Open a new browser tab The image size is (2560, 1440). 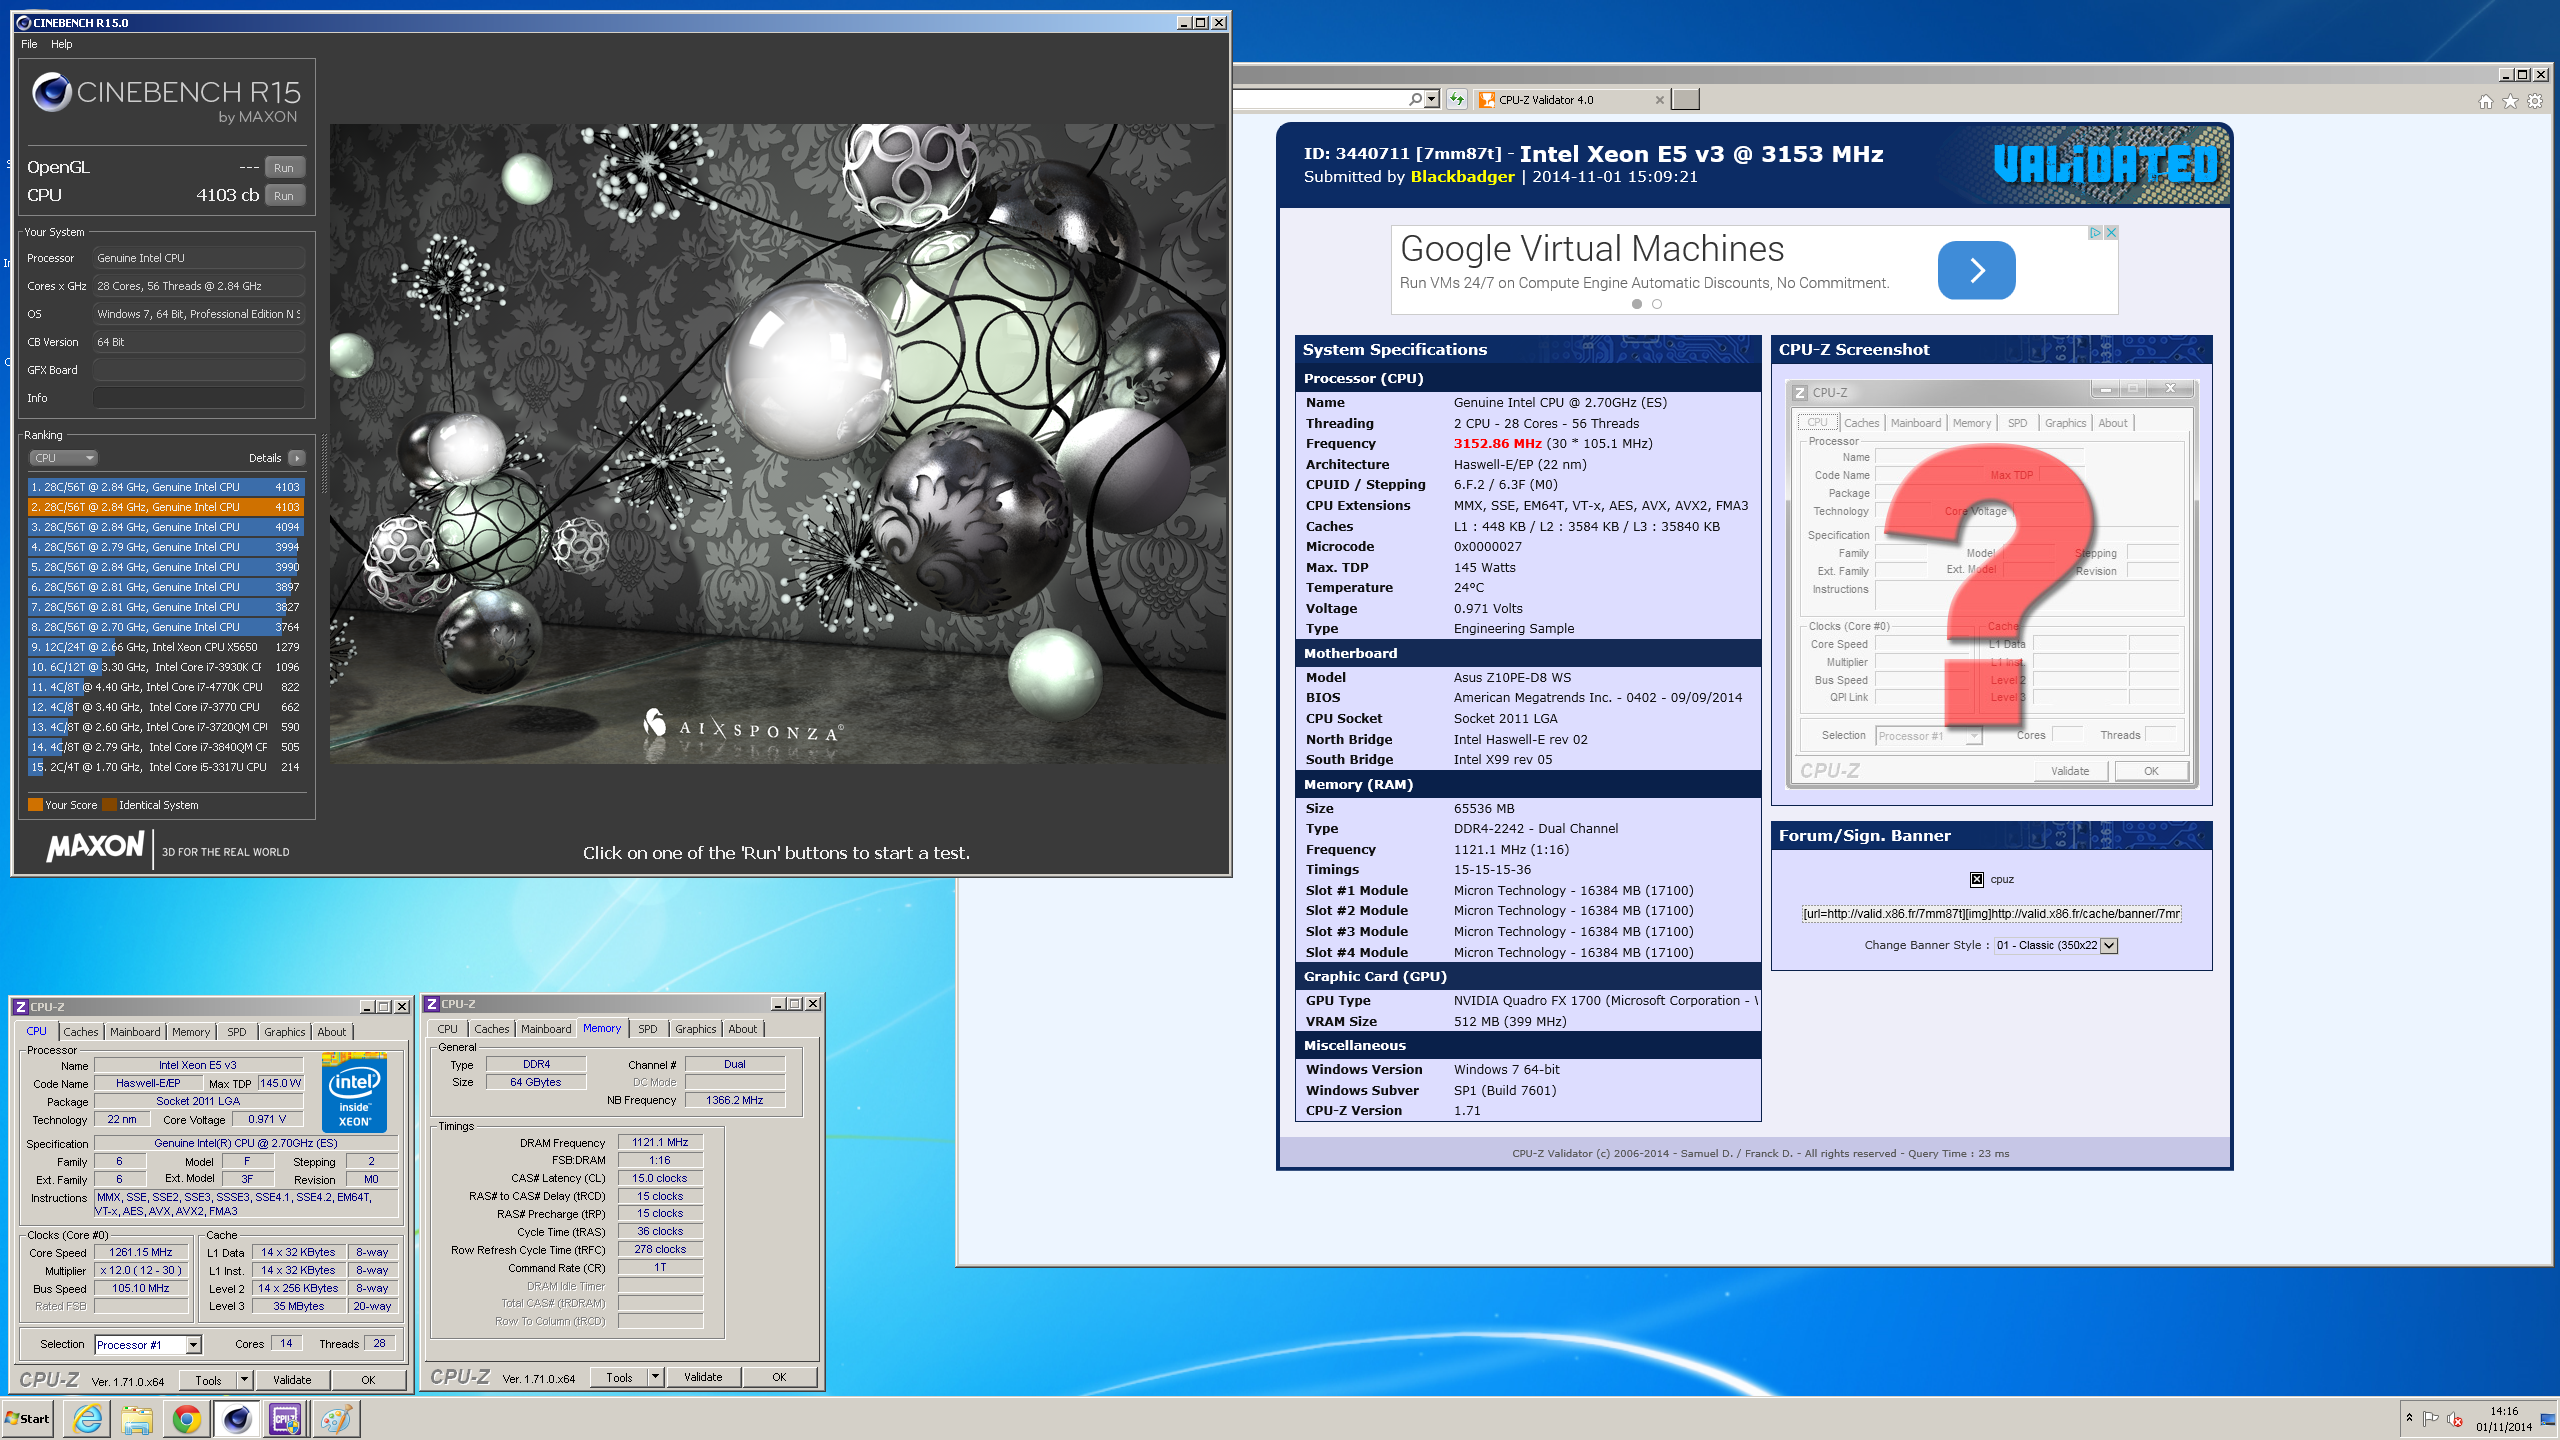pos(1686,99)
